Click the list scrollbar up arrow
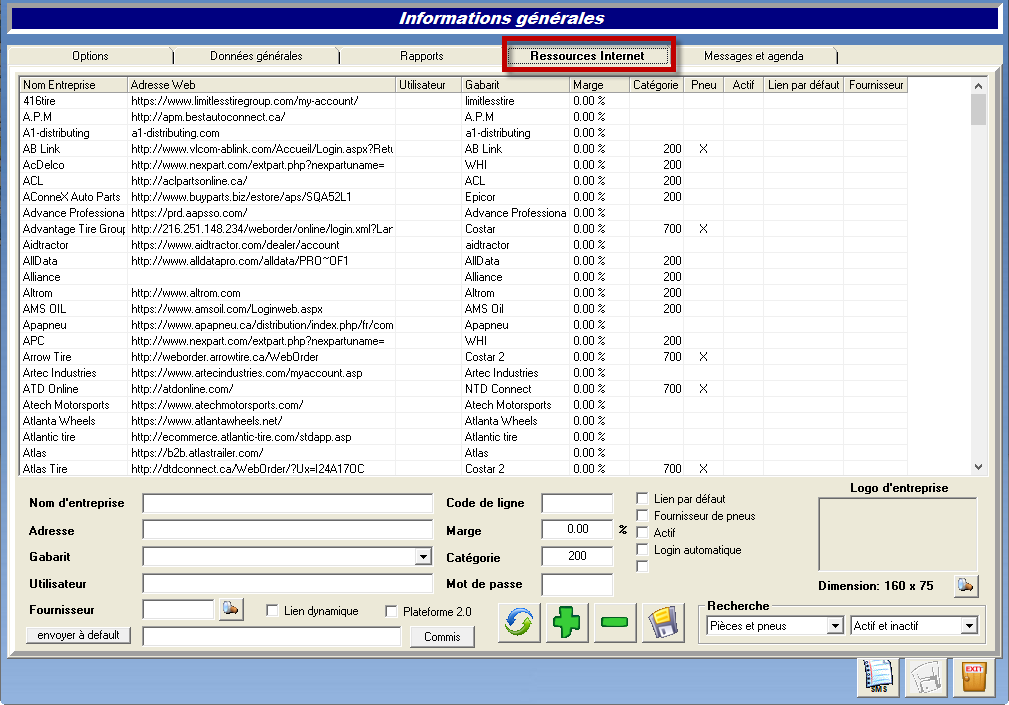Image resolution: width=1009 pixels, height=705 pixels. (978, 86)
